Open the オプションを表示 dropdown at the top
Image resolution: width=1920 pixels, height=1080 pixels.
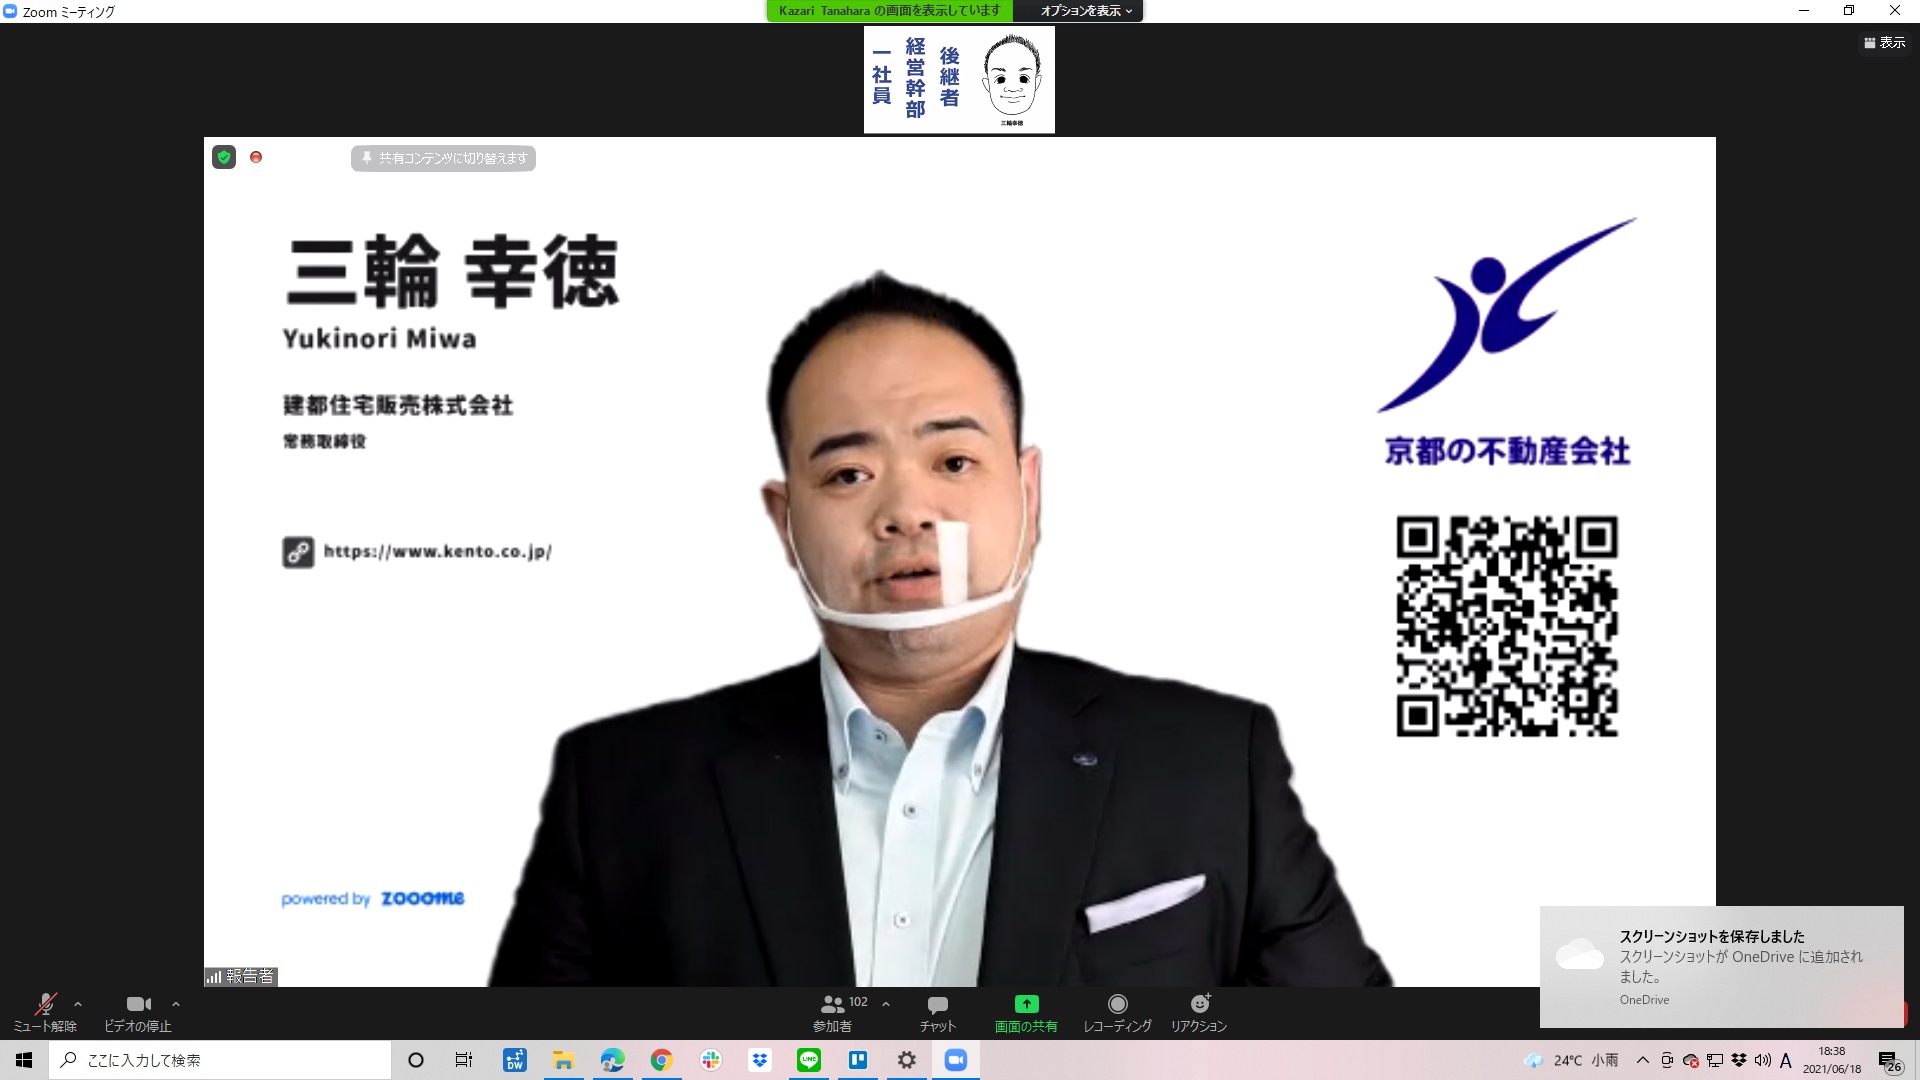pos(1086,11)
